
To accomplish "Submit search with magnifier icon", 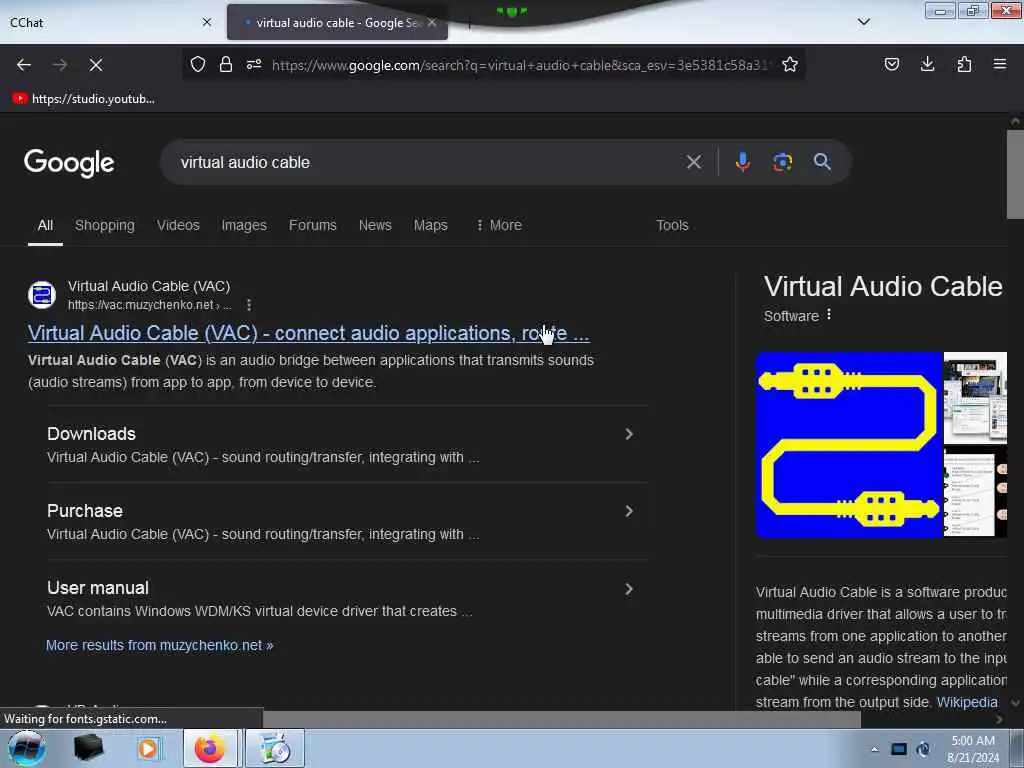I will (822, 162).
